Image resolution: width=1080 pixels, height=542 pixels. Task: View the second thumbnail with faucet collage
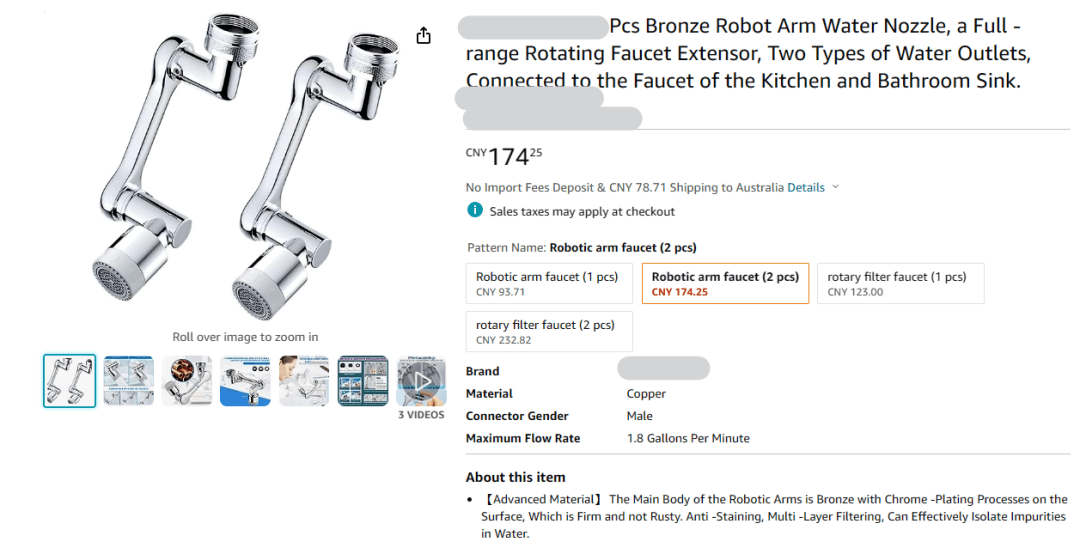[x=129, y=381]
